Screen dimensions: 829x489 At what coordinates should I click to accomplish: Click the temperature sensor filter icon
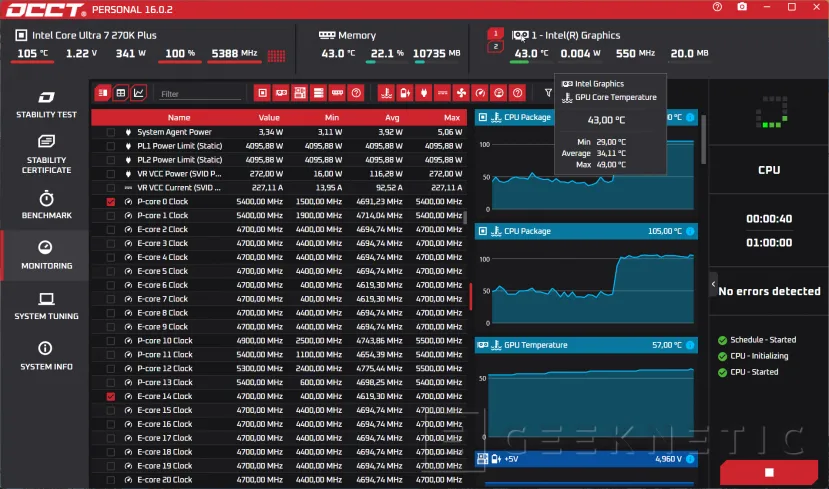click(385, 93)
